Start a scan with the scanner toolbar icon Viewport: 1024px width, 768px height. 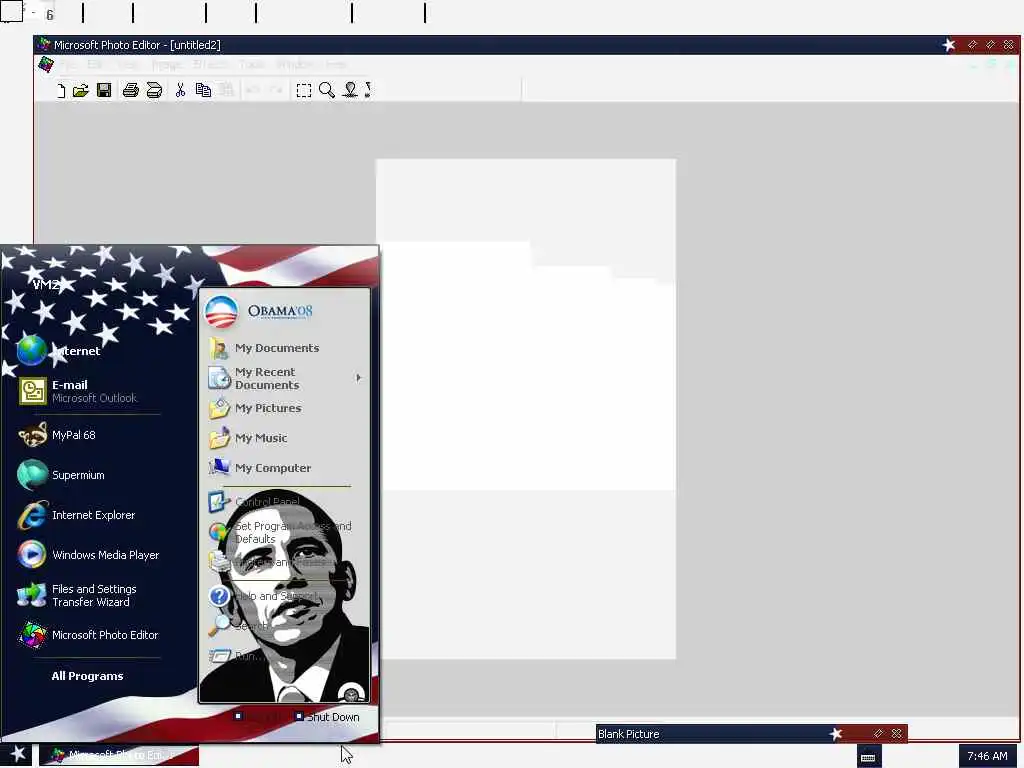tap(154, 90)
